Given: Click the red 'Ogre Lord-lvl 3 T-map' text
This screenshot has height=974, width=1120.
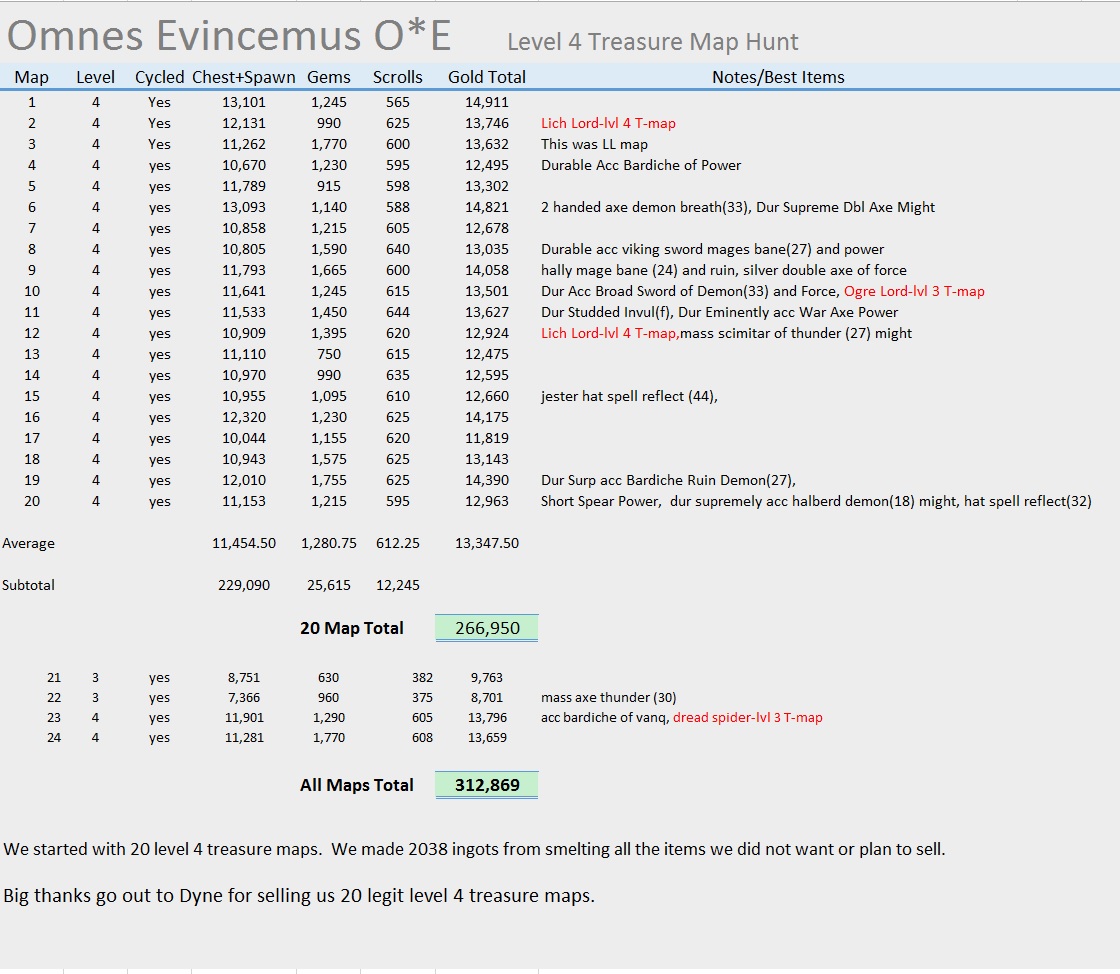Looking at the screenshot, I should [x=914, y=291].
